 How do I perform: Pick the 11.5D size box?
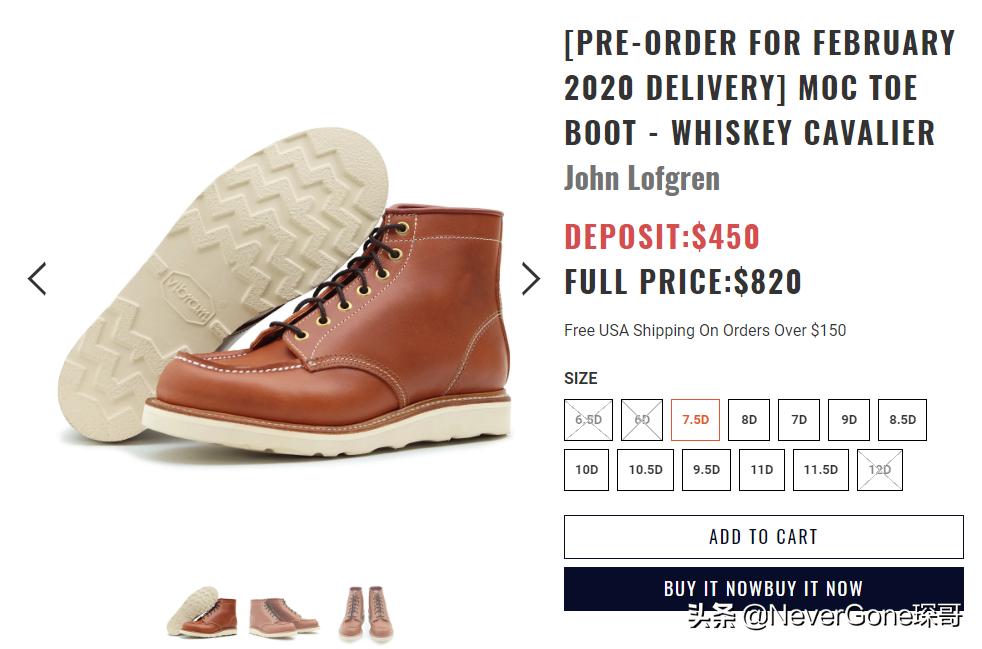click(821, 470)
